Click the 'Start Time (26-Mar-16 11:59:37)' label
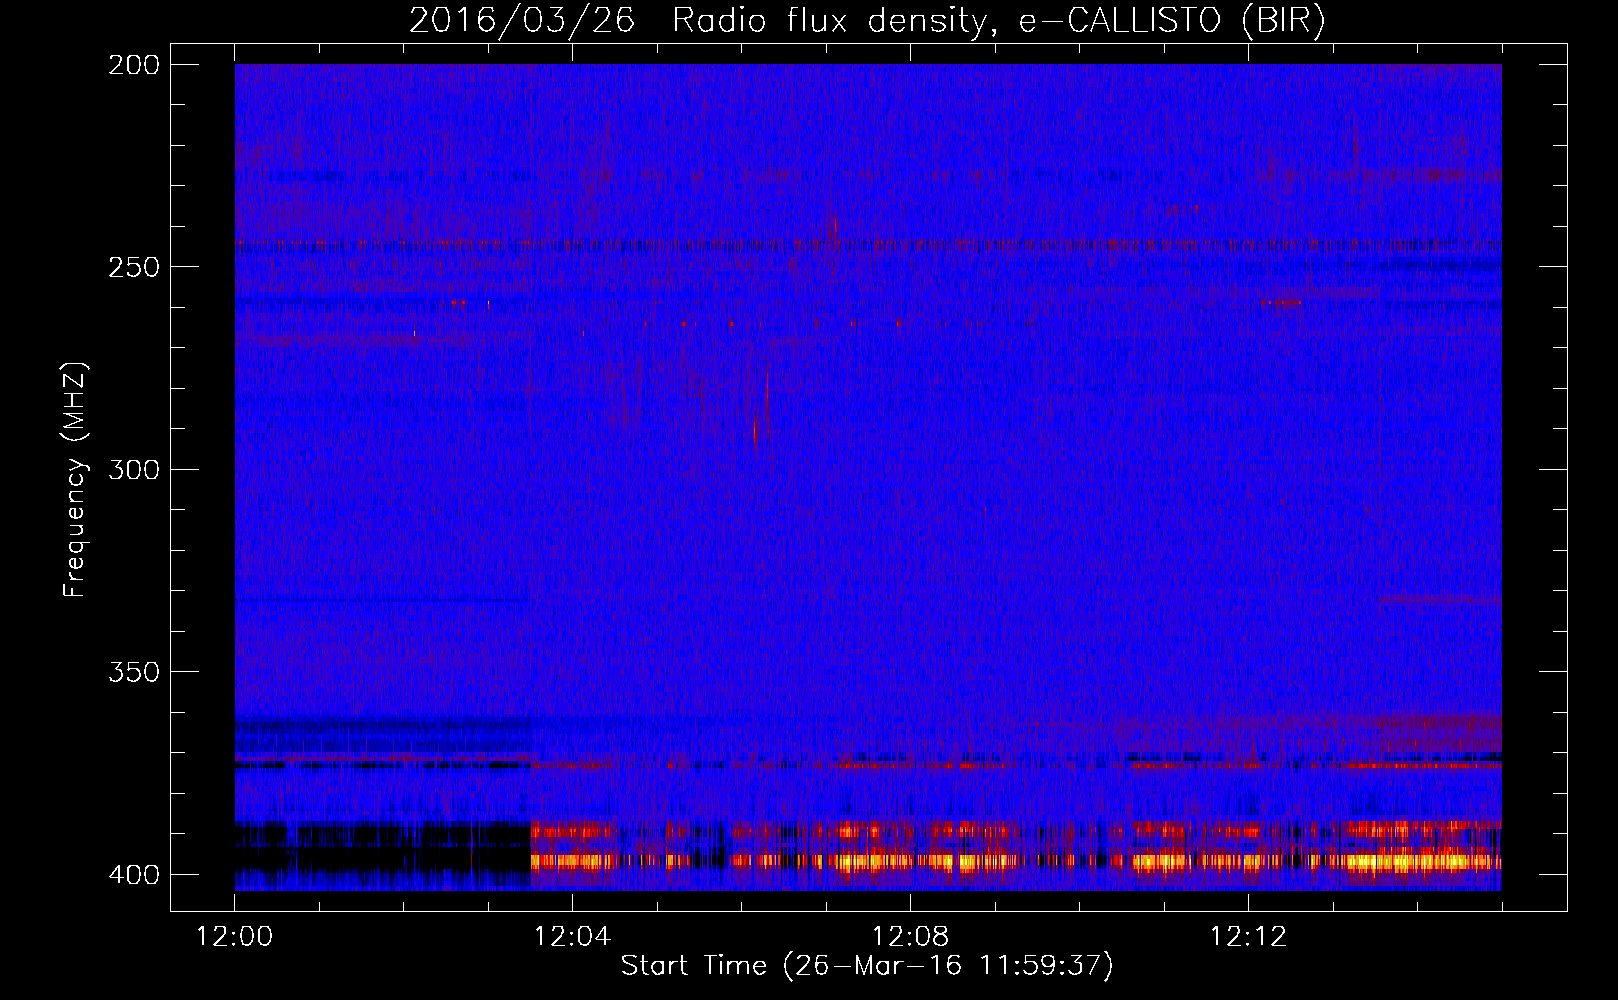Image resolution: width=1618 pixels, height=1000 pixels. point(867,966)
